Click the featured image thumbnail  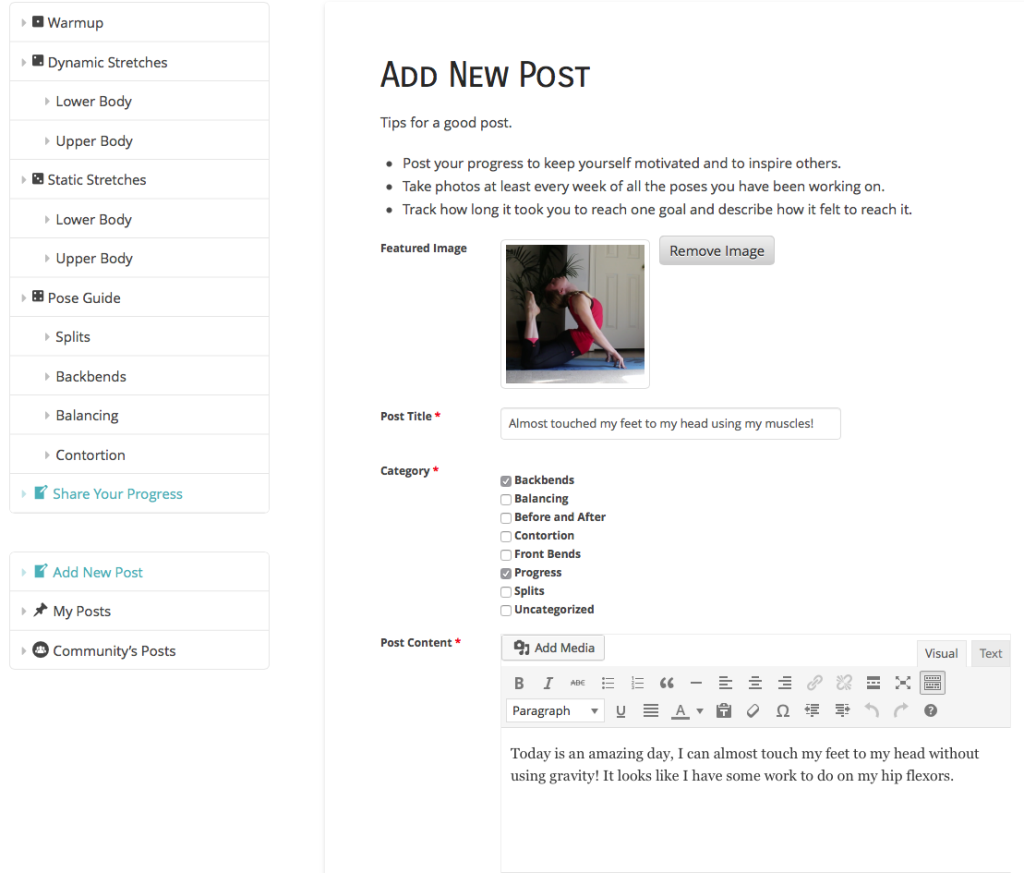click(x=575, y=314)
